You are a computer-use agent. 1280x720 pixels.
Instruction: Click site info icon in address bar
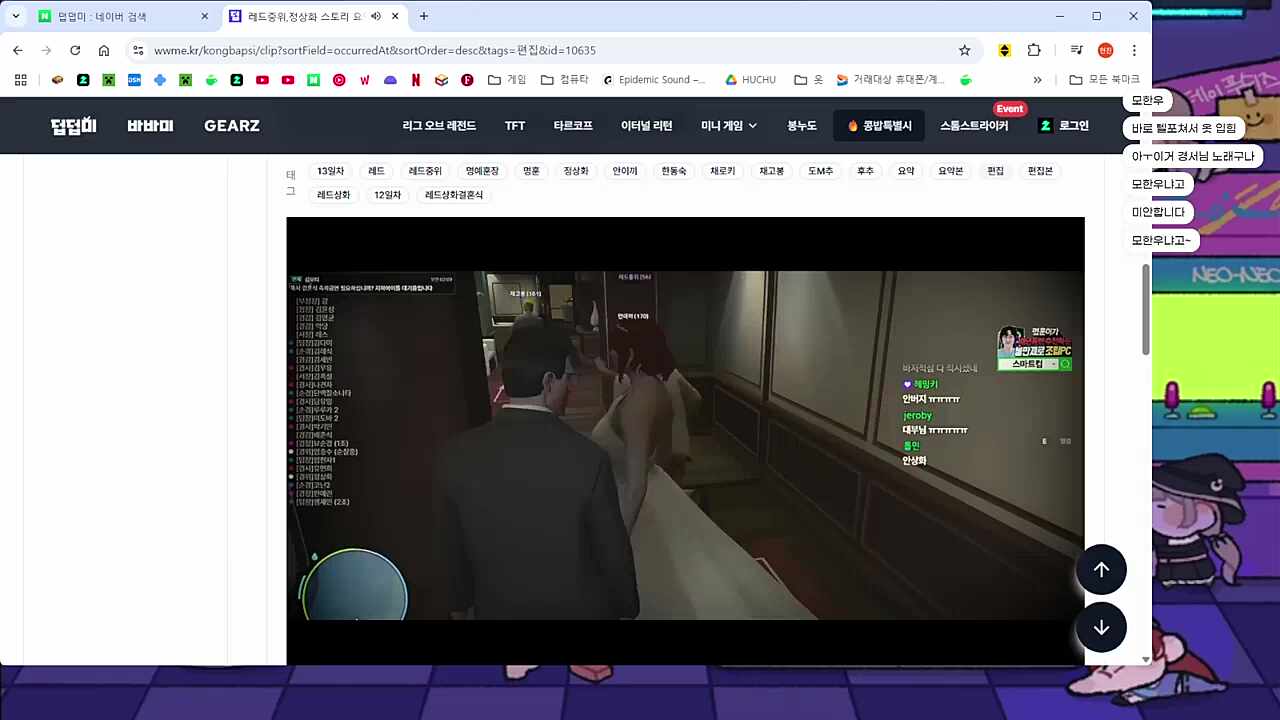[138, 50]
